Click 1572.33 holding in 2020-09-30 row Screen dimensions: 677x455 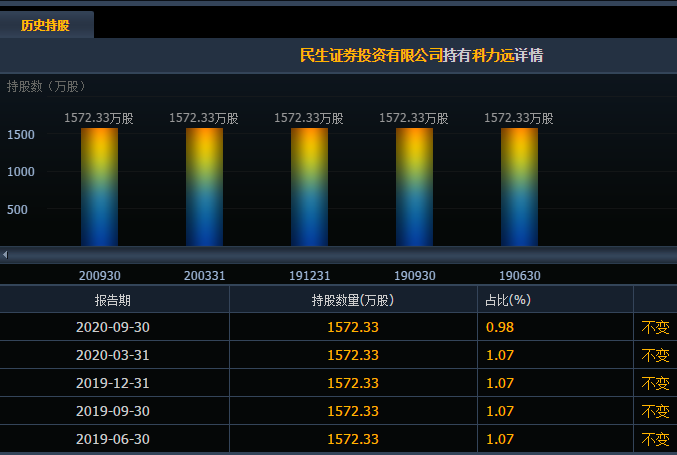pos(353,327)
